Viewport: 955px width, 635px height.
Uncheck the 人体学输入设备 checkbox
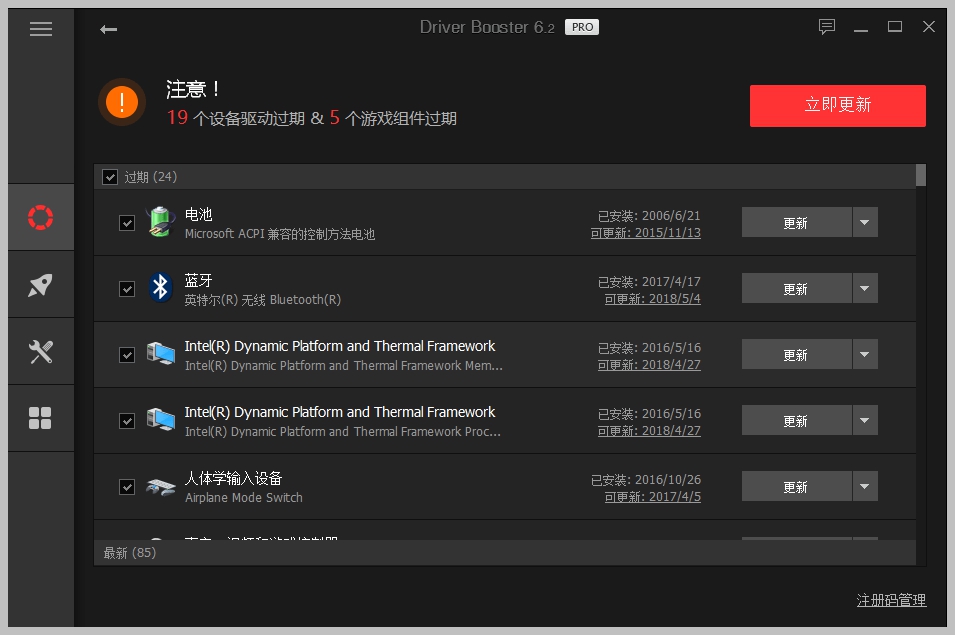click(x=127, y=487)
